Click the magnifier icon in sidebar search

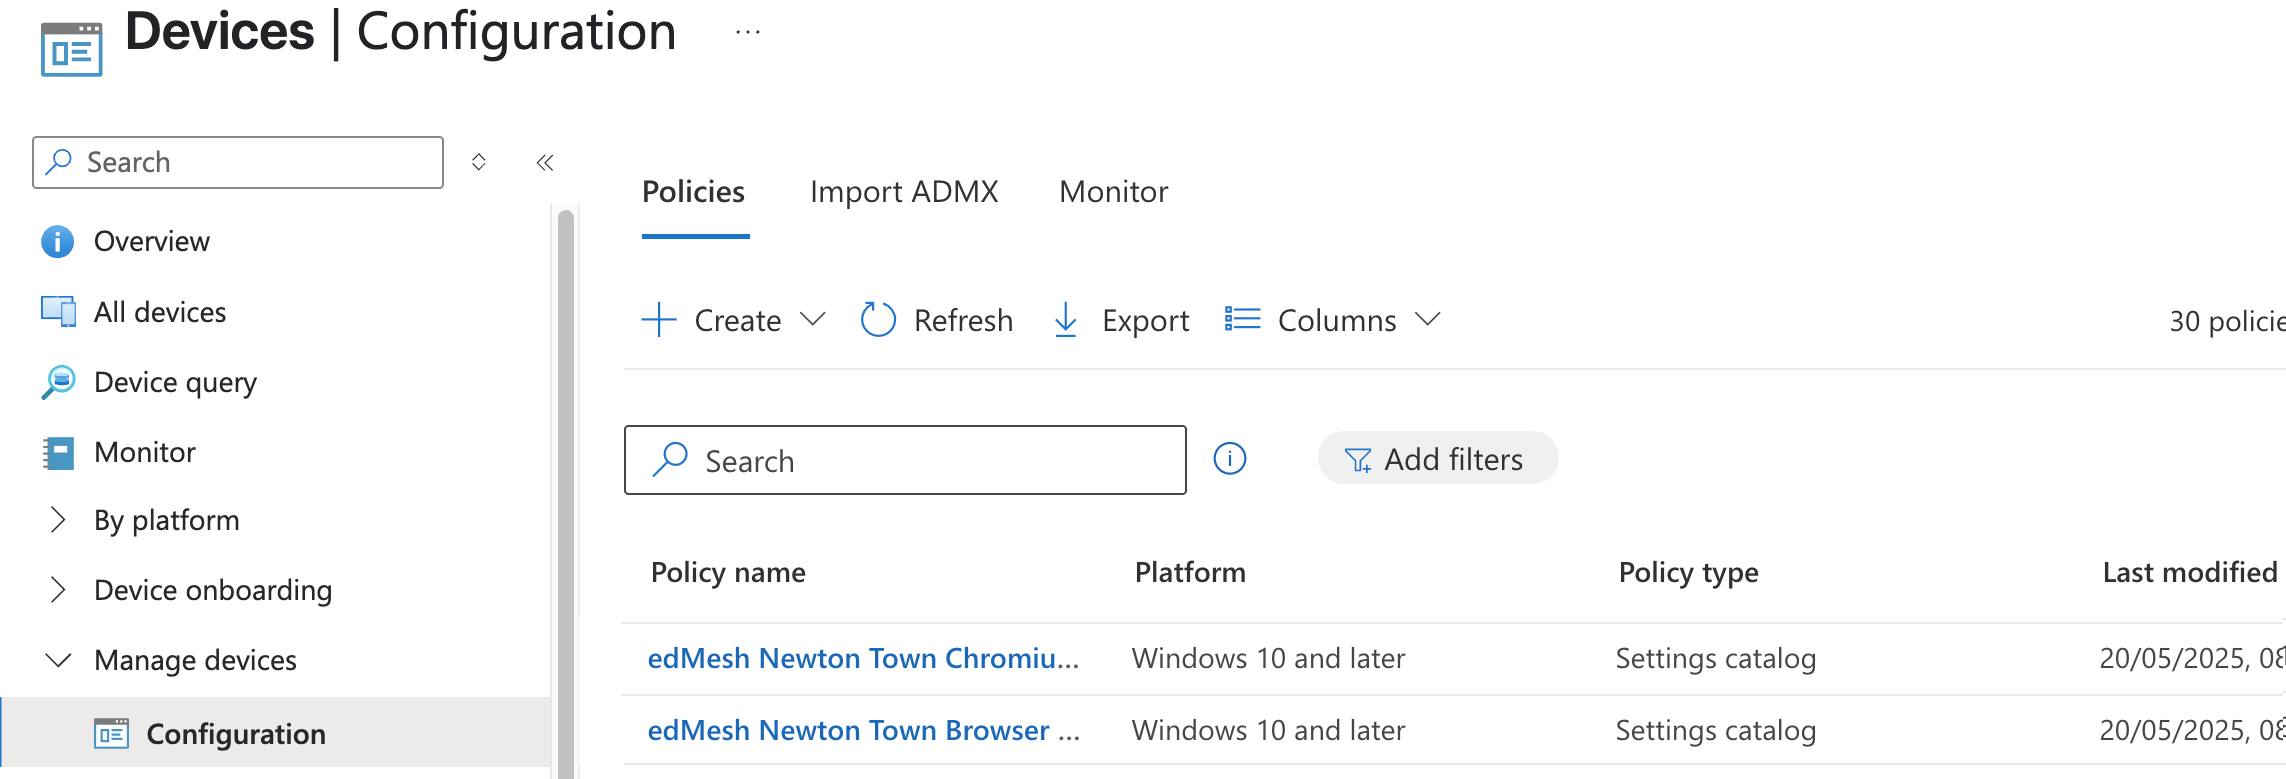click(59, 161)
